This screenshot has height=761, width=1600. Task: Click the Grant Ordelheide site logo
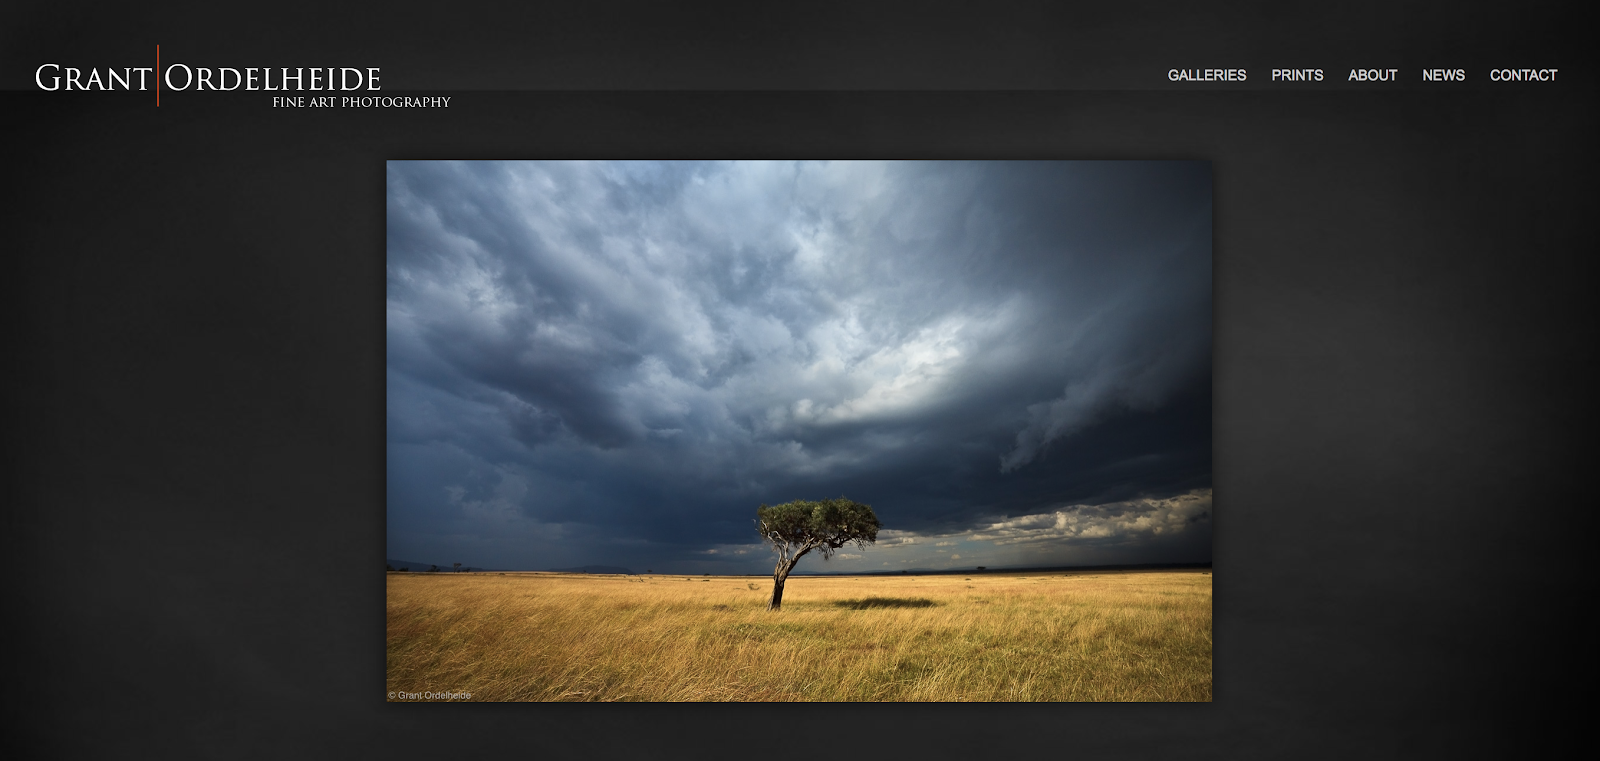[x=243, y=77]
